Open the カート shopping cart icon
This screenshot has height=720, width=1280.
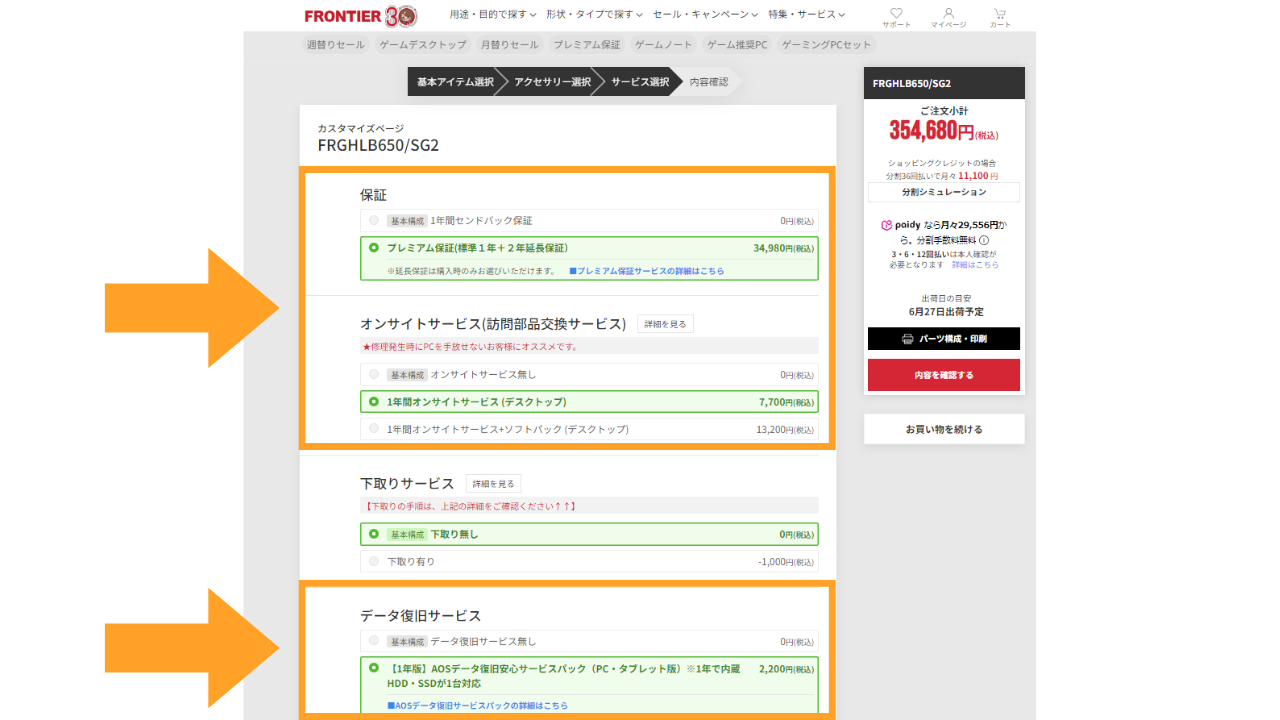click(1000, 14)
